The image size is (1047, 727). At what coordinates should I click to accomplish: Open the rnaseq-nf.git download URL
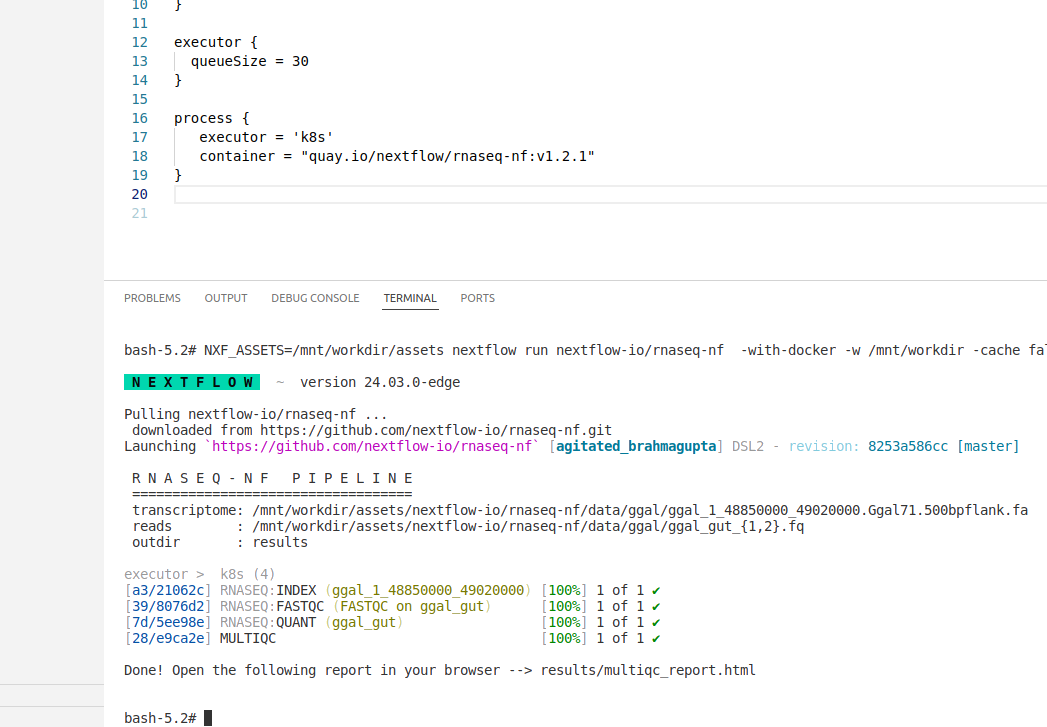pyautogui.click(x=432, y=430)
